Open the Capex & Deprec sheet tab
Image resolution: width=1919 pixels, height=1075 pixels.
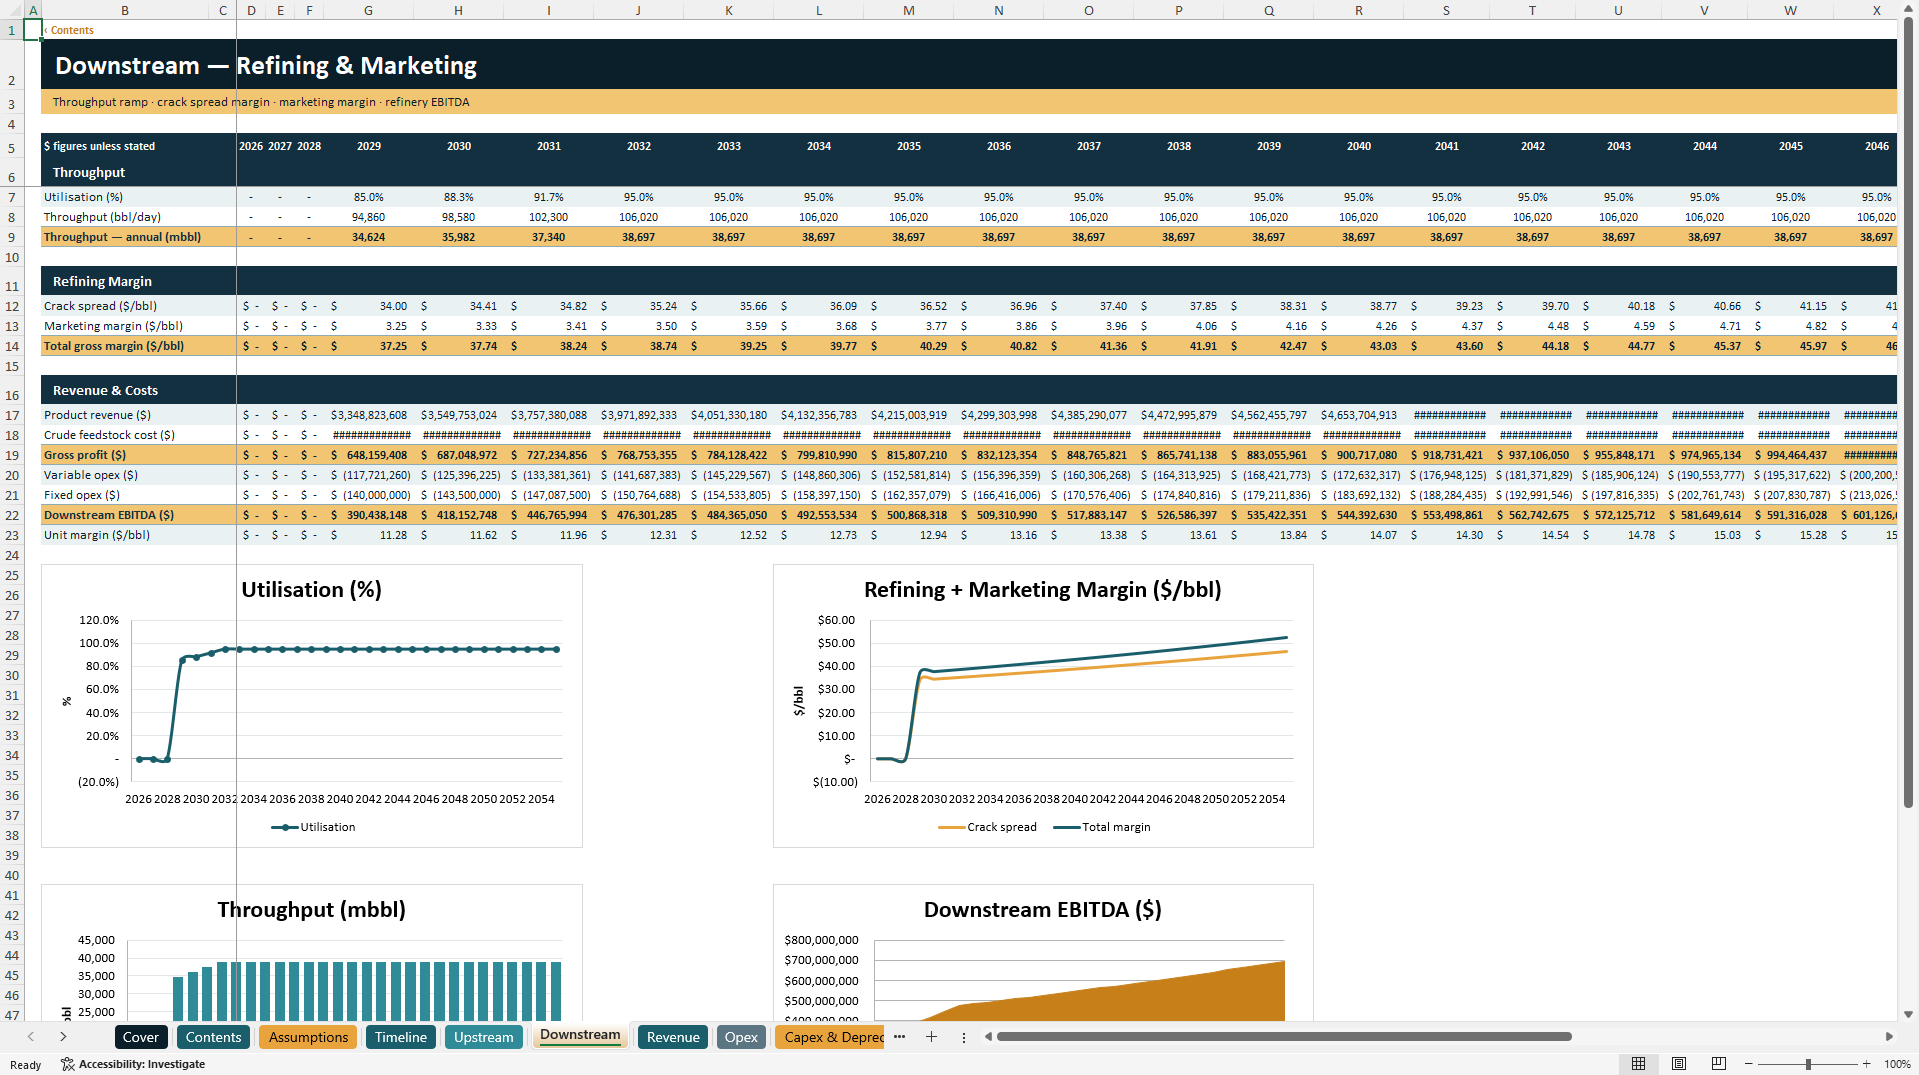coord(830,1037)
